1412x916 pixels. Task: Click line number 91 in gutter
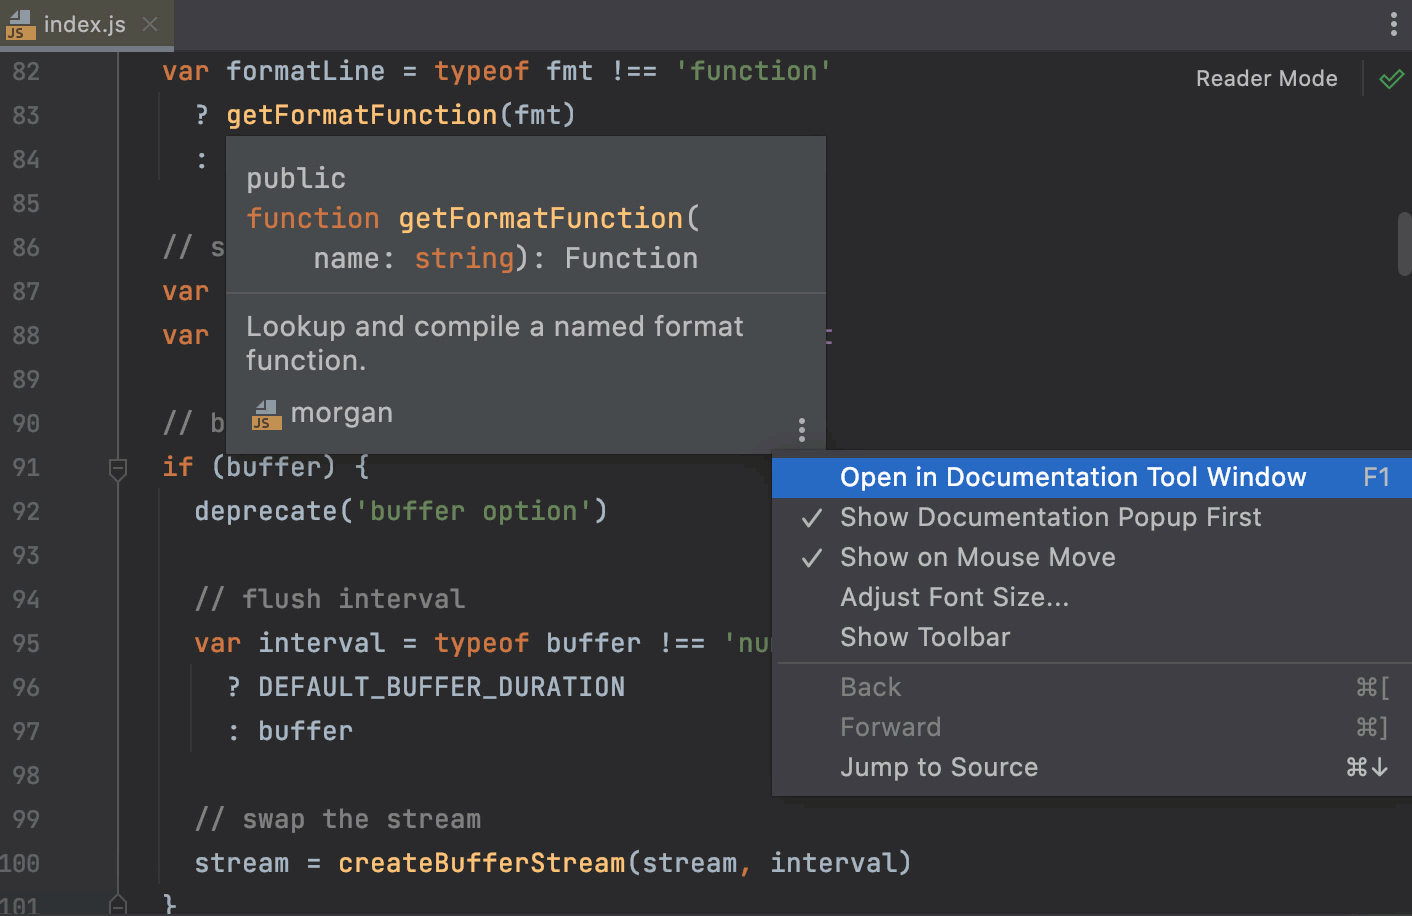point(26,468)
